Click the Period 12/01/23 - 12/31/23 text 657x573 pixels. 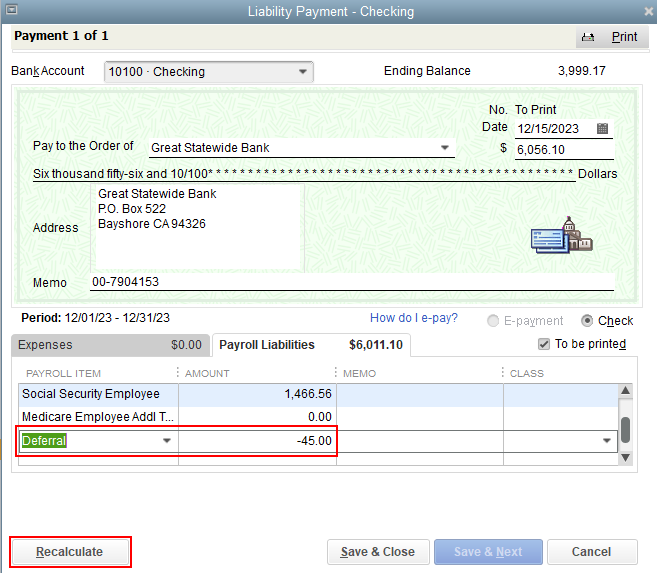click(x=96, y=318)
